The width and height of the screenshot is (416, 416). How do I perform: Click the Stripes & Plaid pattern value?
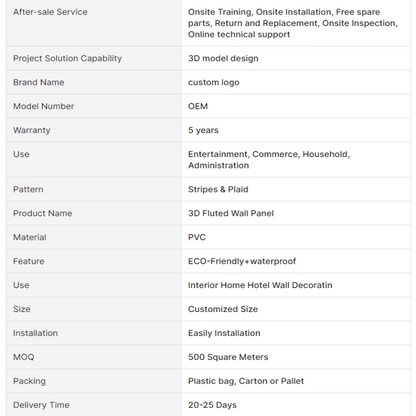(218, 189)
